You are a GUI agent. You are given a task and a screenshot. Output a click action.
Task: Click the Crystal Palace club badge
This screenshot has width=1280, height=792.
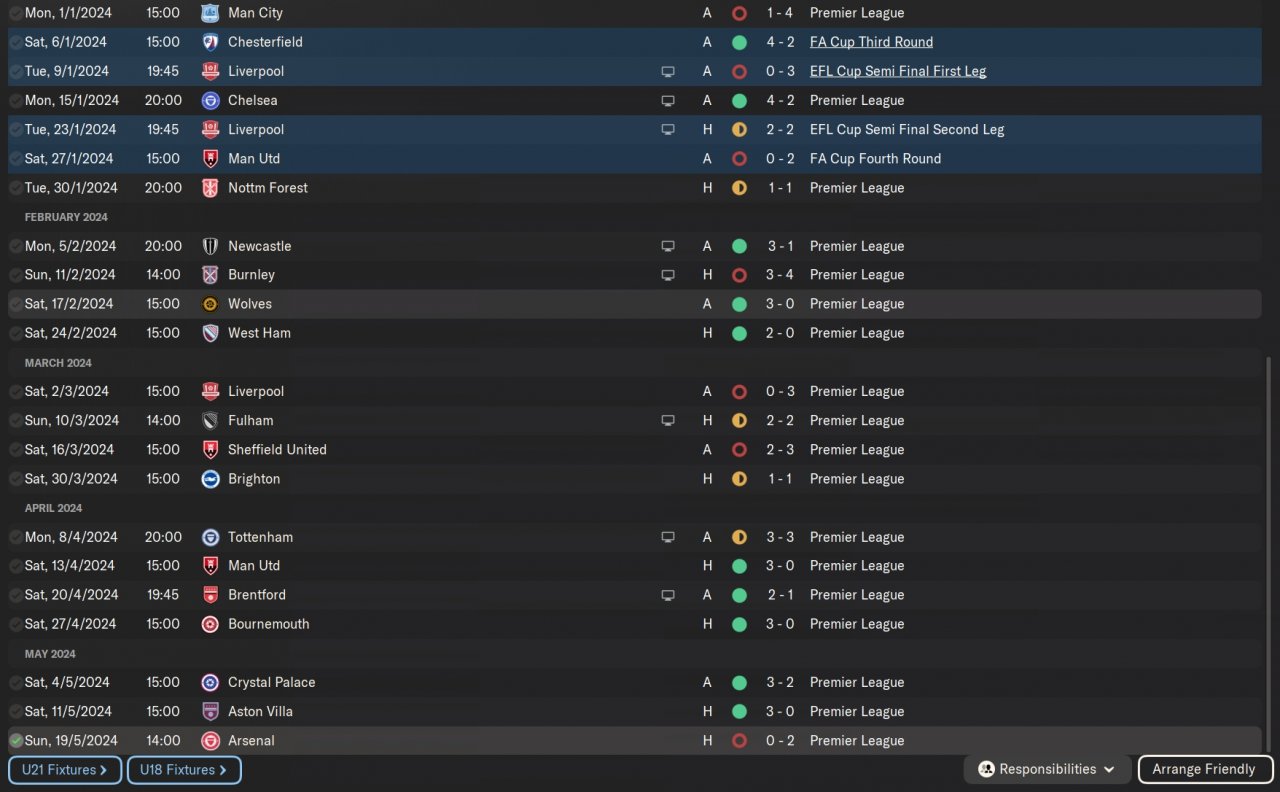pyautogui.click(x=210, y=683)
